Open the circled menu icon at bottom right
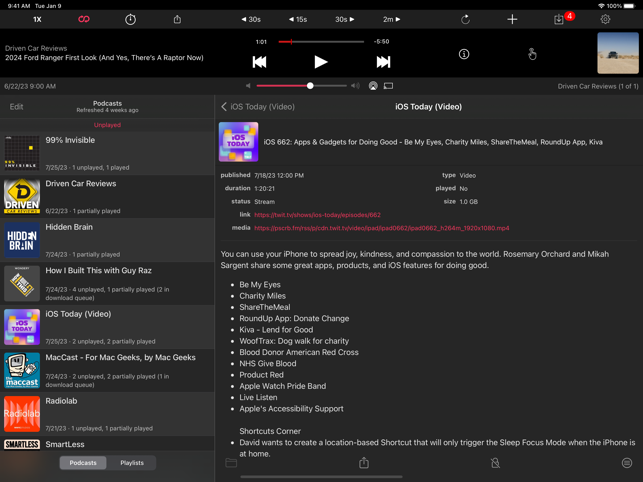The height and width of the screenshot is (482, 643). (x=627, y=463)
